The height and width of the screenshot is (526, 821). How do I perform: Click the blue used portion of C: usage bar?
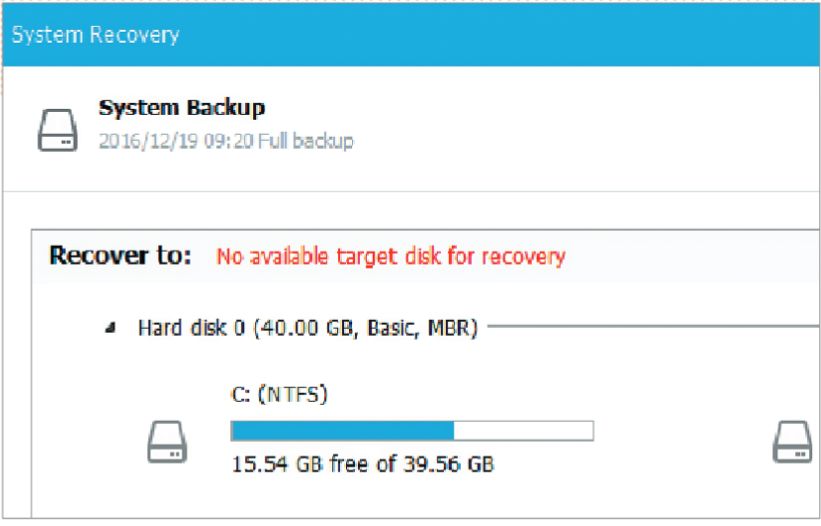342,431
